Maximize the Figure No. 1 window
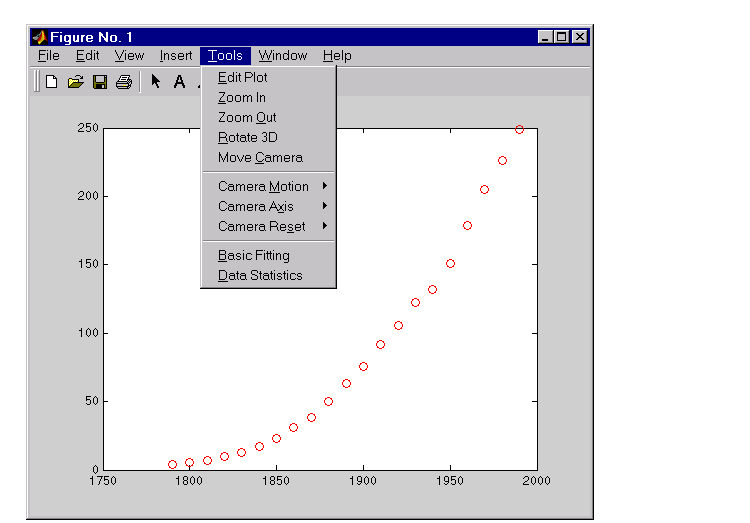Viewport: 750px width, 523px height. coord(562,37)
